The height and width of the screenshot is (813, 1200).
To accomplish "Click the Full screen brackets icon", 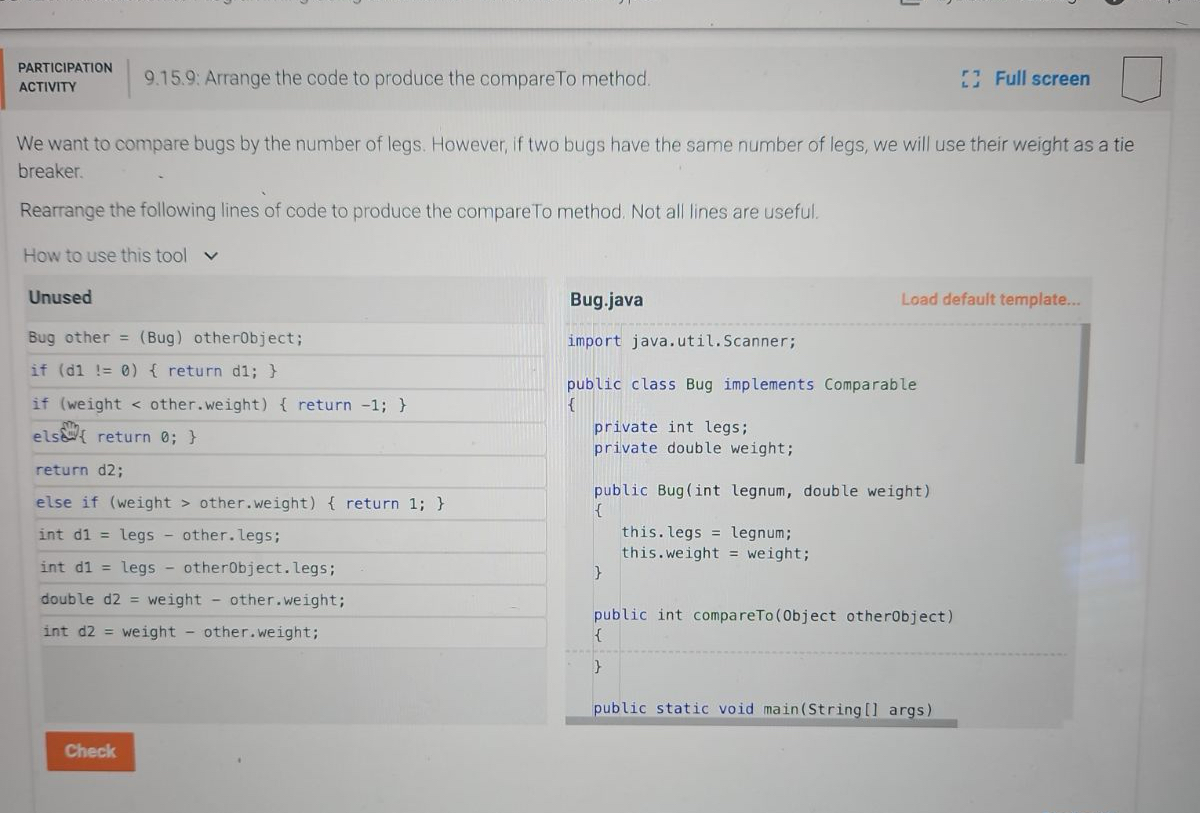I will pos(969,78).
